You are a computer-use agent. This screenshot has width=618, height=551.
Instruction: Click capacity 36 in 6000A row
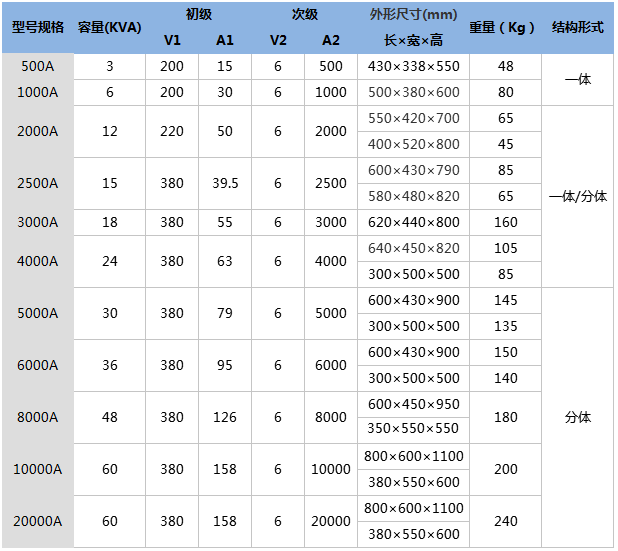pyautogui.click(x=110, y=365)
